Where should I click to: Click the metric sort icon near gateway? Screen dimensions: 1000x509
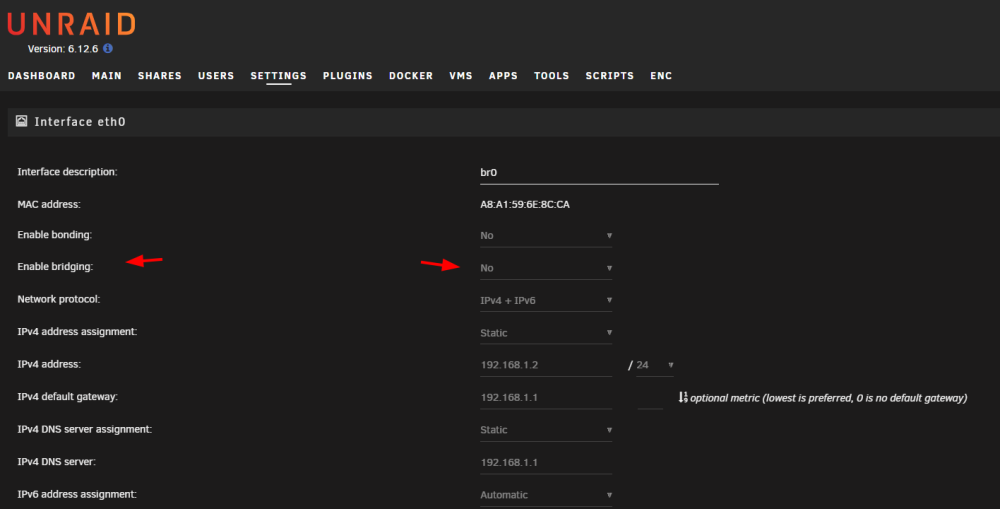click(683, 397)
